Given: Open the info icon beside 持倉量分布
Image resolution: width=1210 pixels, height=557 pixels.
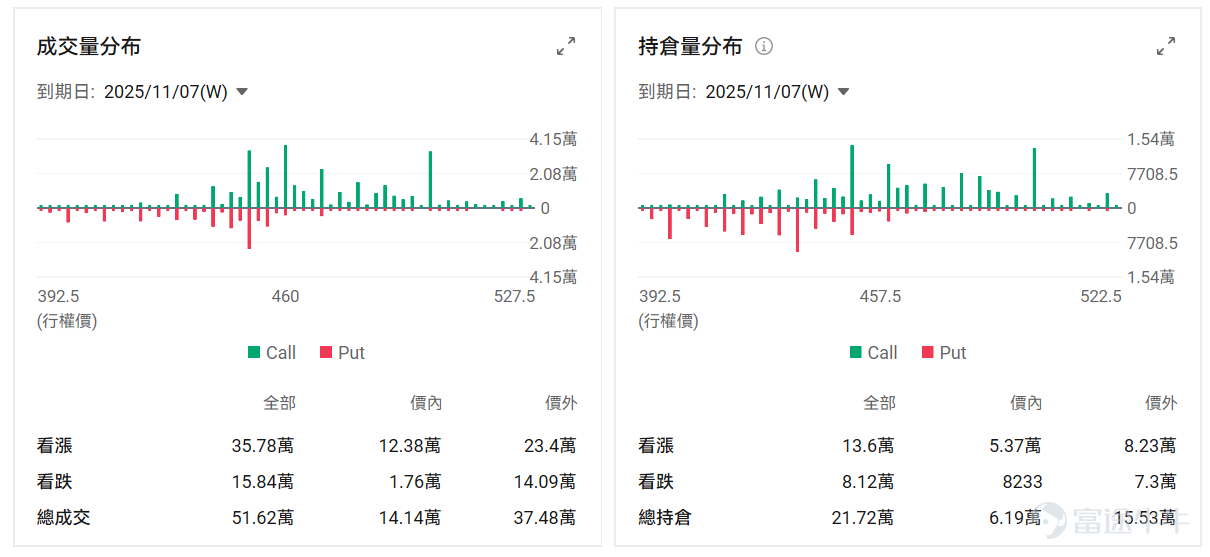Looking at the screenshot, I should coord(764,46).
